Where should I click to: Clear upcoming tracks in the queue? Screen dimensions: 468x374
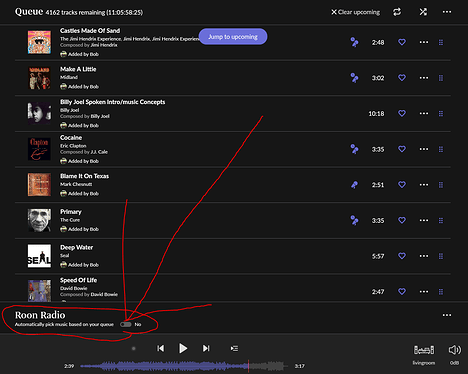coord(355,12)
